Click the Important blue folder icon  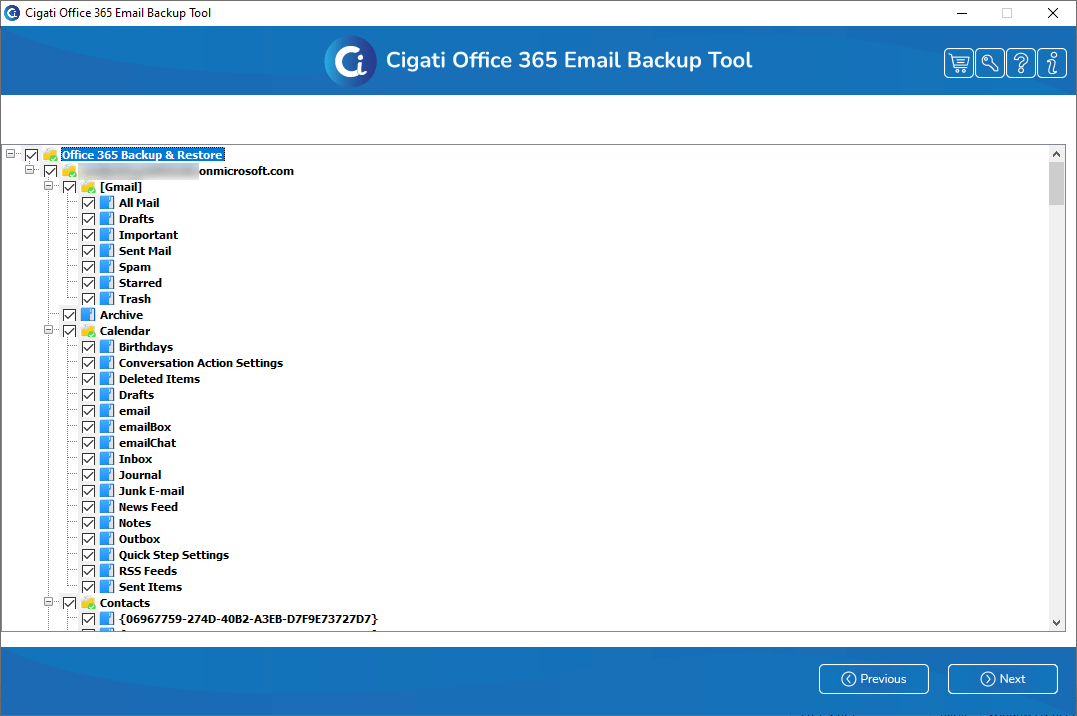pyautogui.click(x=107, y=235)
